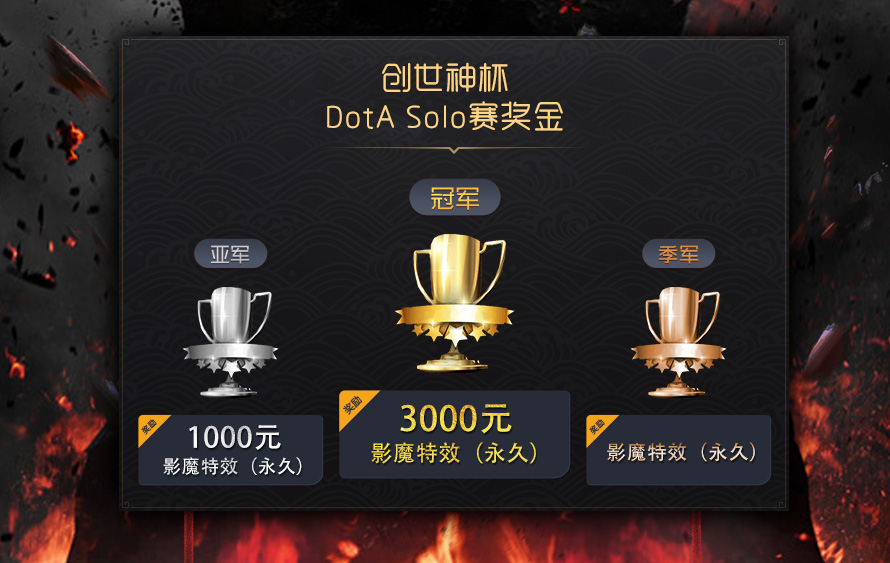Viewport: 890px width, 563px height.
Task: Click 影魔特效（永久）on the third-place card
Action: click(x=681, y=452)
